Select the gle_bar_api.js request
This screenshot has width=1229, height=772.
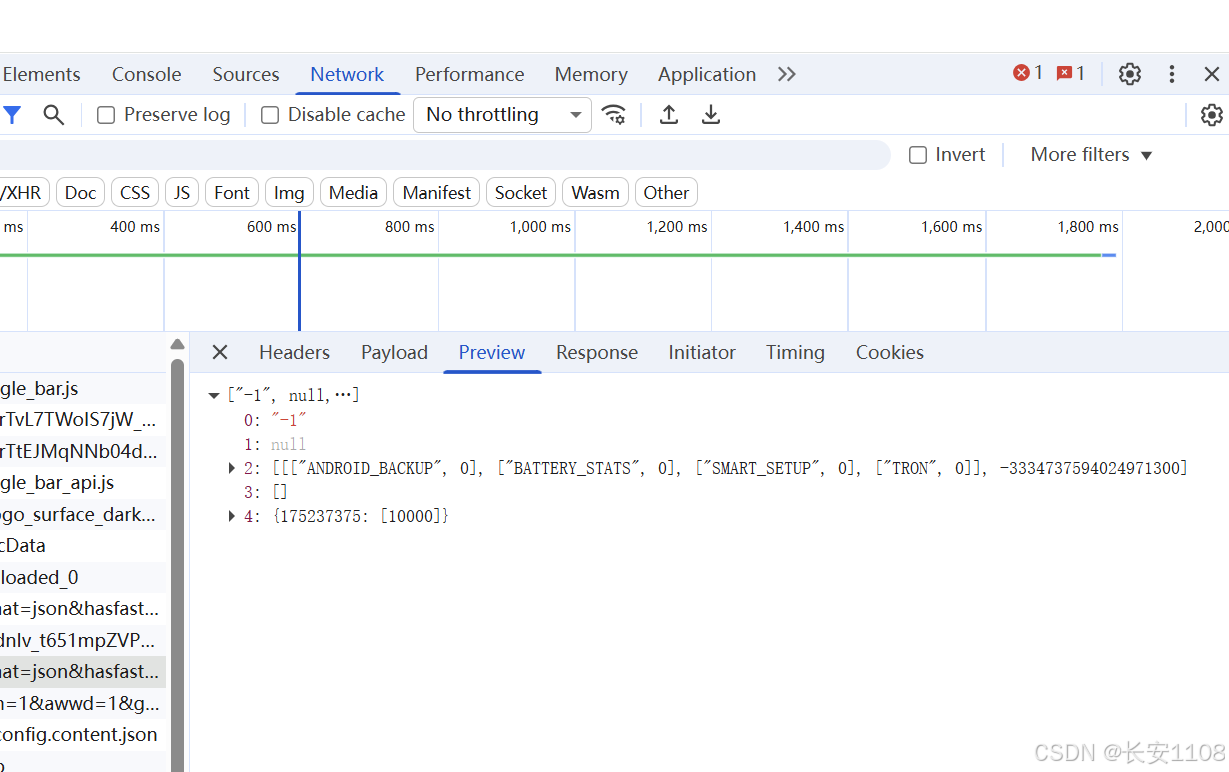coord(83,482)
